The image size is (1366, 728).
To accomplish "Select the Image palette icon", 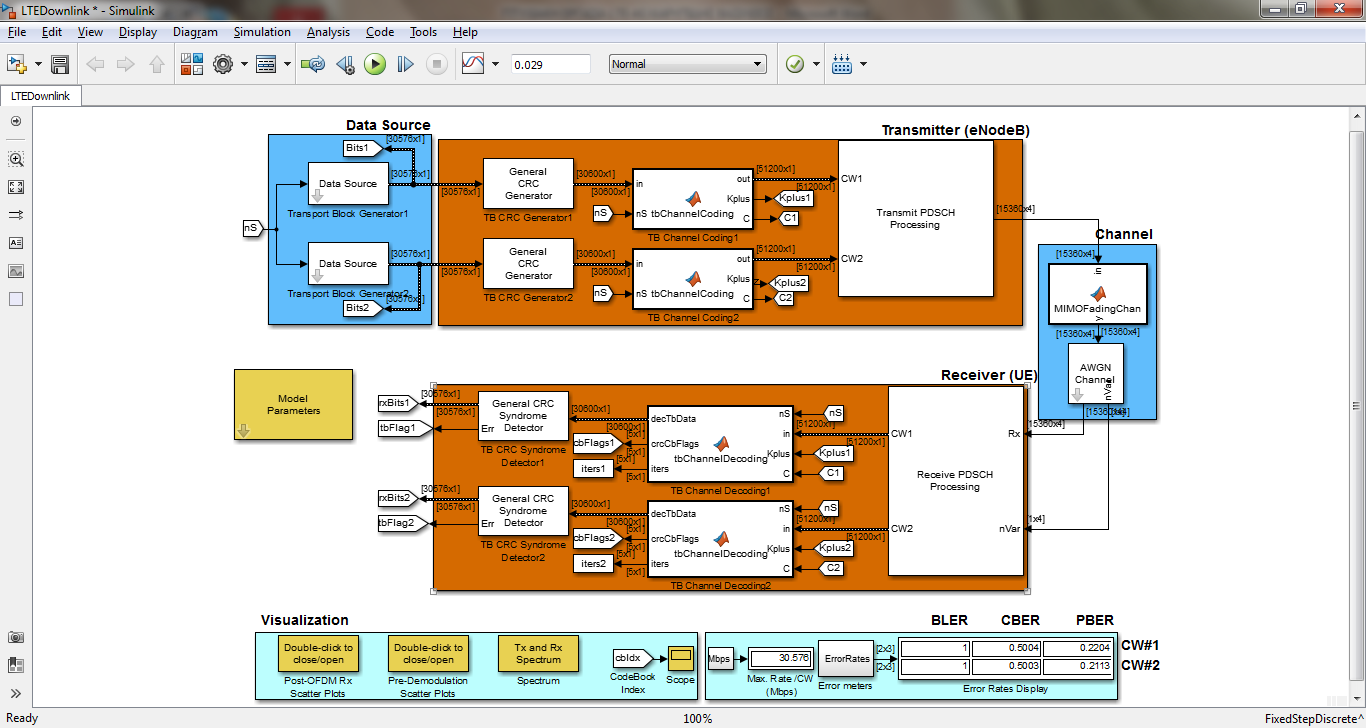I will [x=16, y=271].
